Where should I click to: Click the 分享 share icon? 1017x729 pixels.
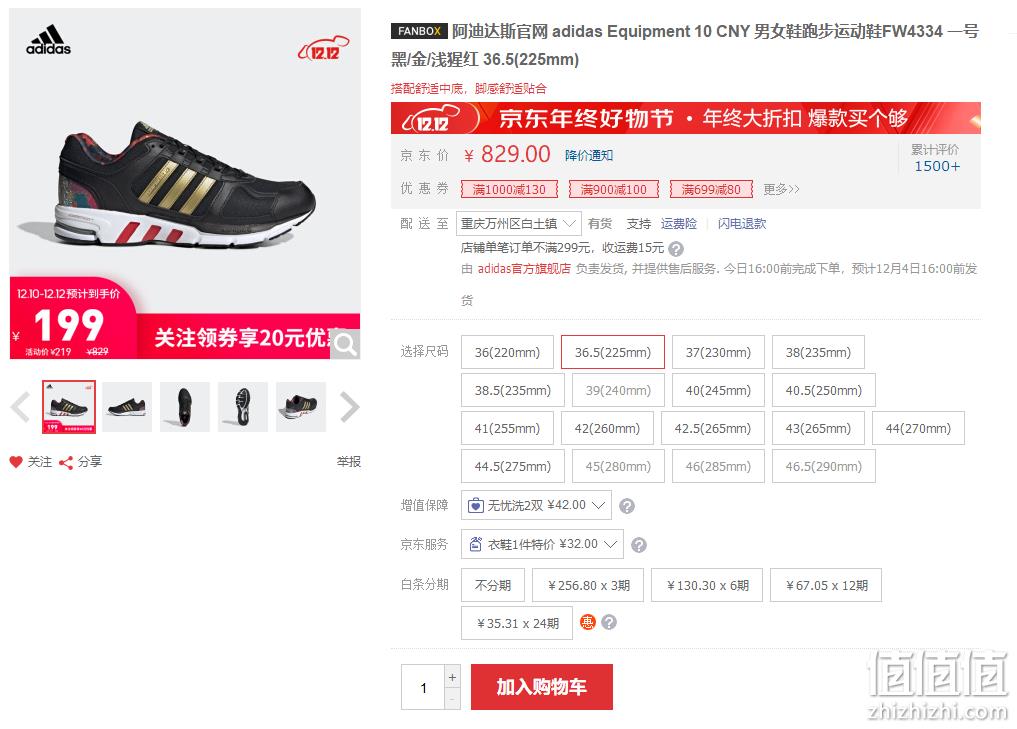(x=66, y=462)
